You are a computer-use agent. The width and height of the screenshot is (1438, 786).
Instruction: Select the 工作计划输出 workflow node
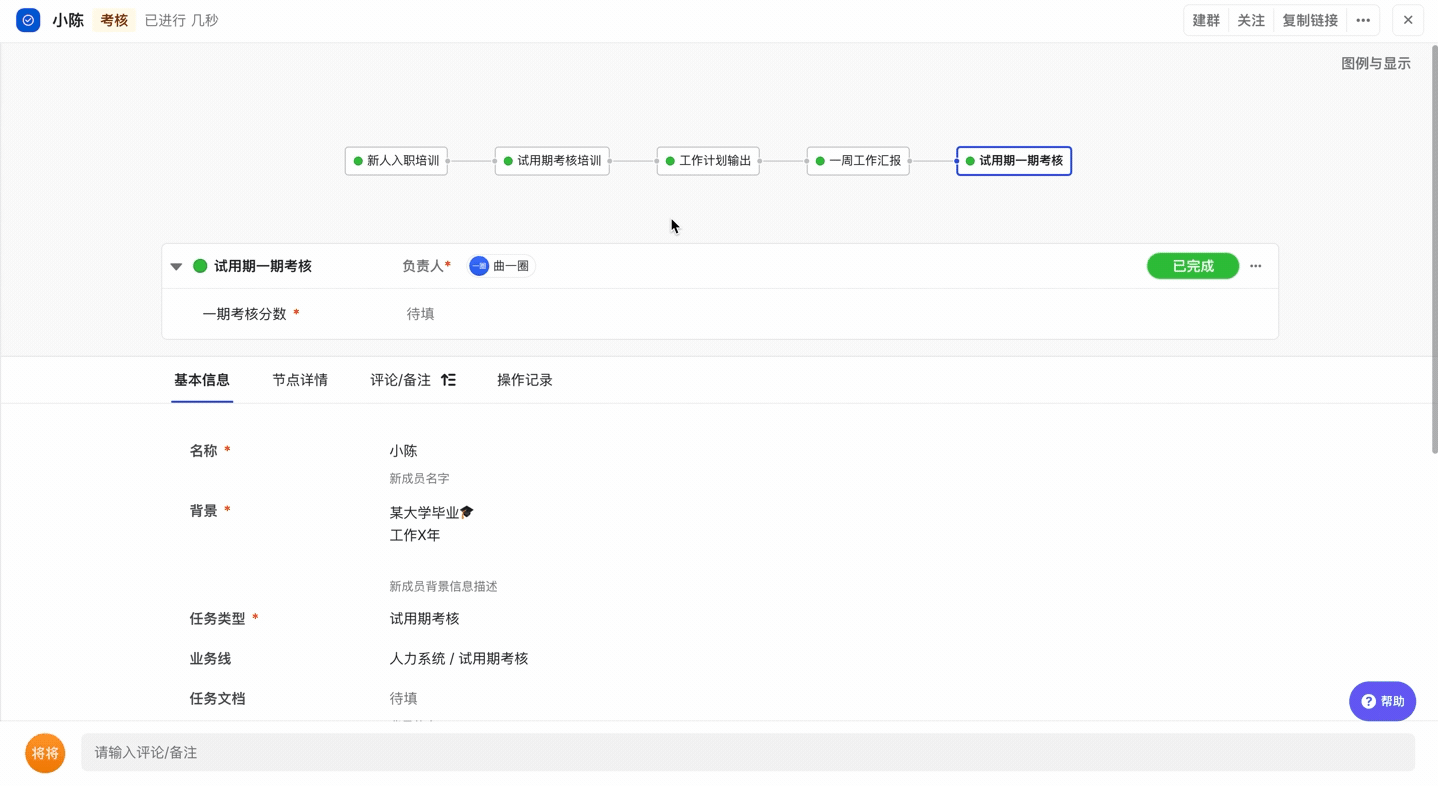(708, 161)
